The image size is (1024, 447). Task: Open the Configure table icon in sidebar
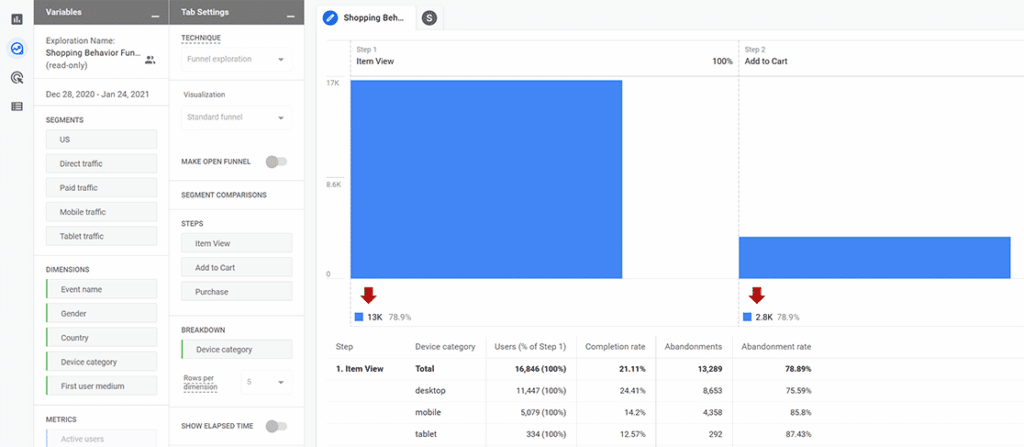[17, 107]
